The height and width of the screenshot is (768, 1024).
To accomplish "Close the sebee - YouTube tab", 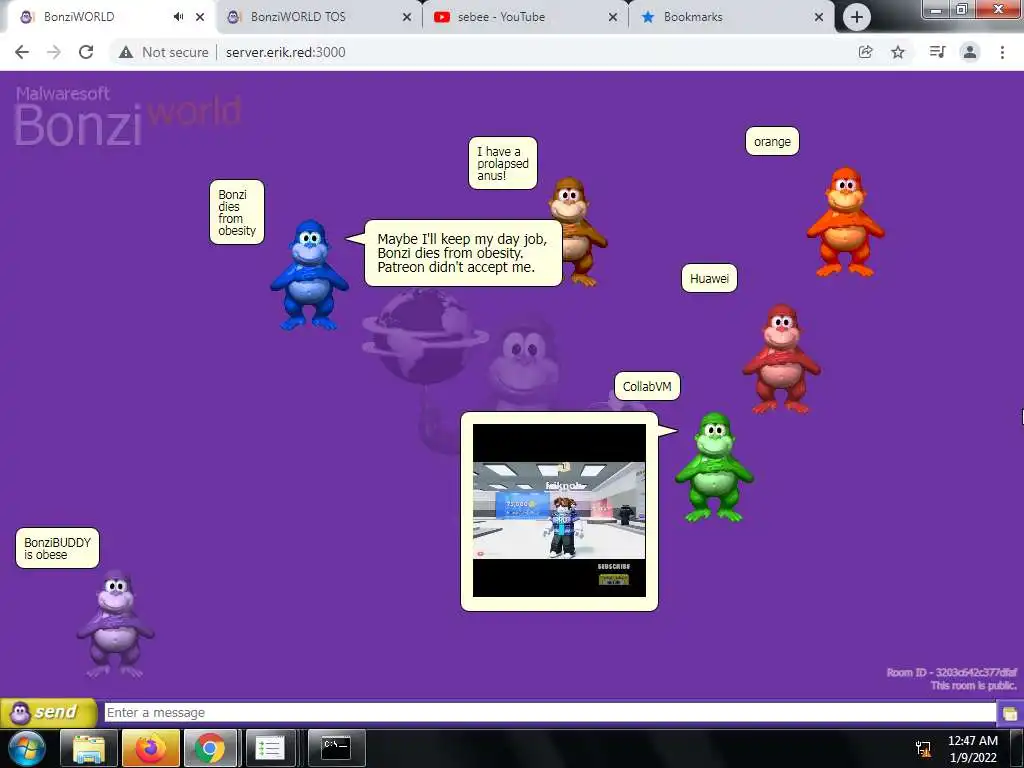I will (x=613, y=17).
